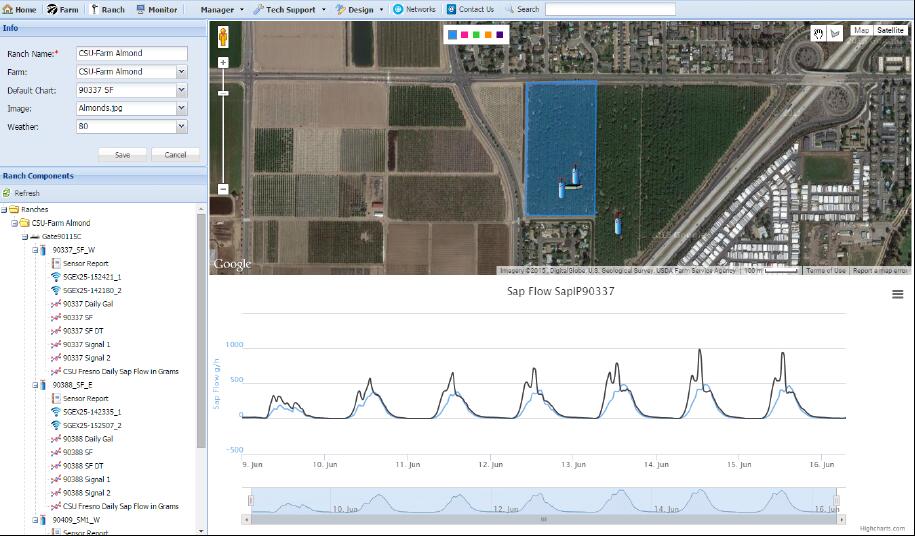Click the Refresh icon in Ranch Components

7,193
